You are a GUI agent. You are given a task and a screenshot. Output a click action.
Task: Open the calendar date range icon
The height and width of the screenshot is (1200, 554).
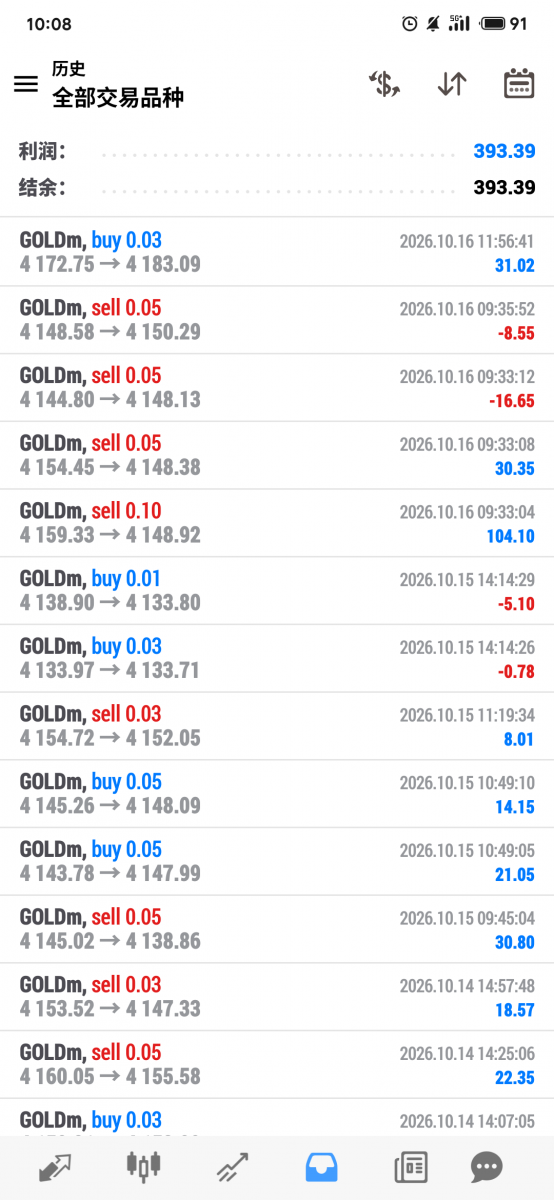pos(518,84)
